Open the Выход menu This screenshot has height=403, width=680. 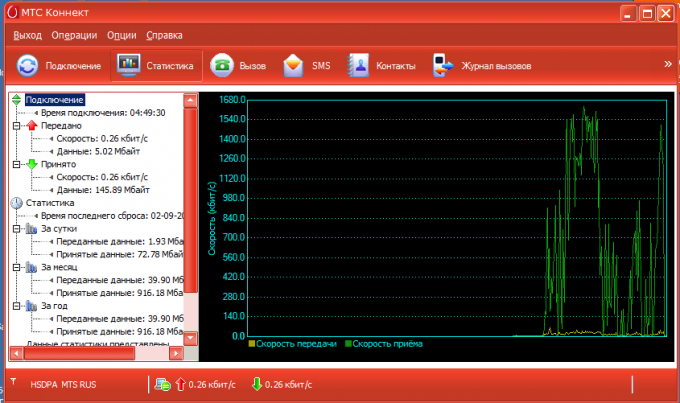coord(27,36)
